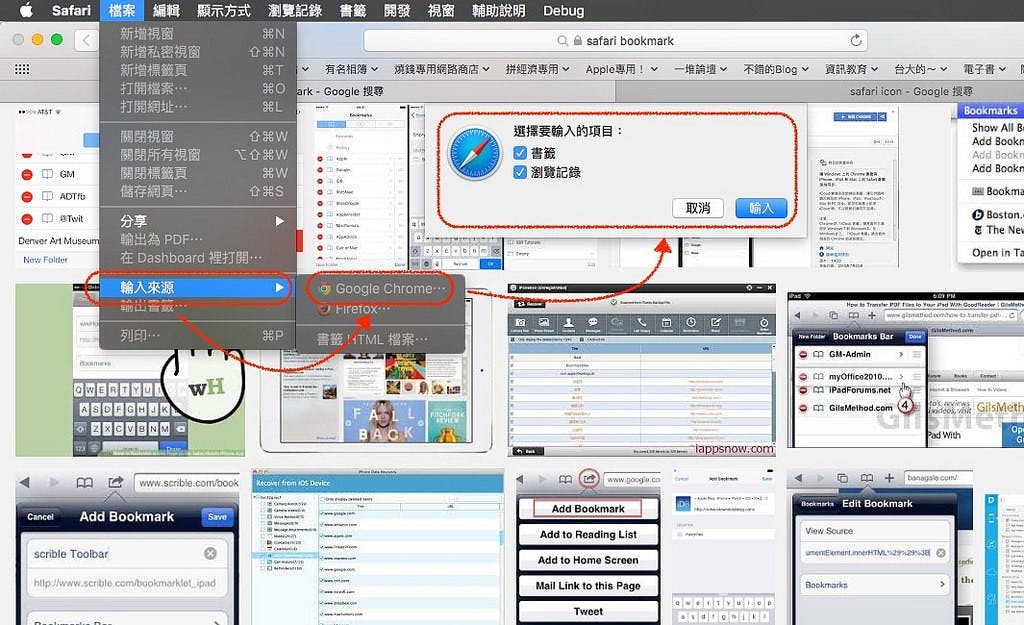The image size is (1024, 625).
Task: Open the Bookmarks Bar GilsMethod thumbnail
Action: [905, 370]
